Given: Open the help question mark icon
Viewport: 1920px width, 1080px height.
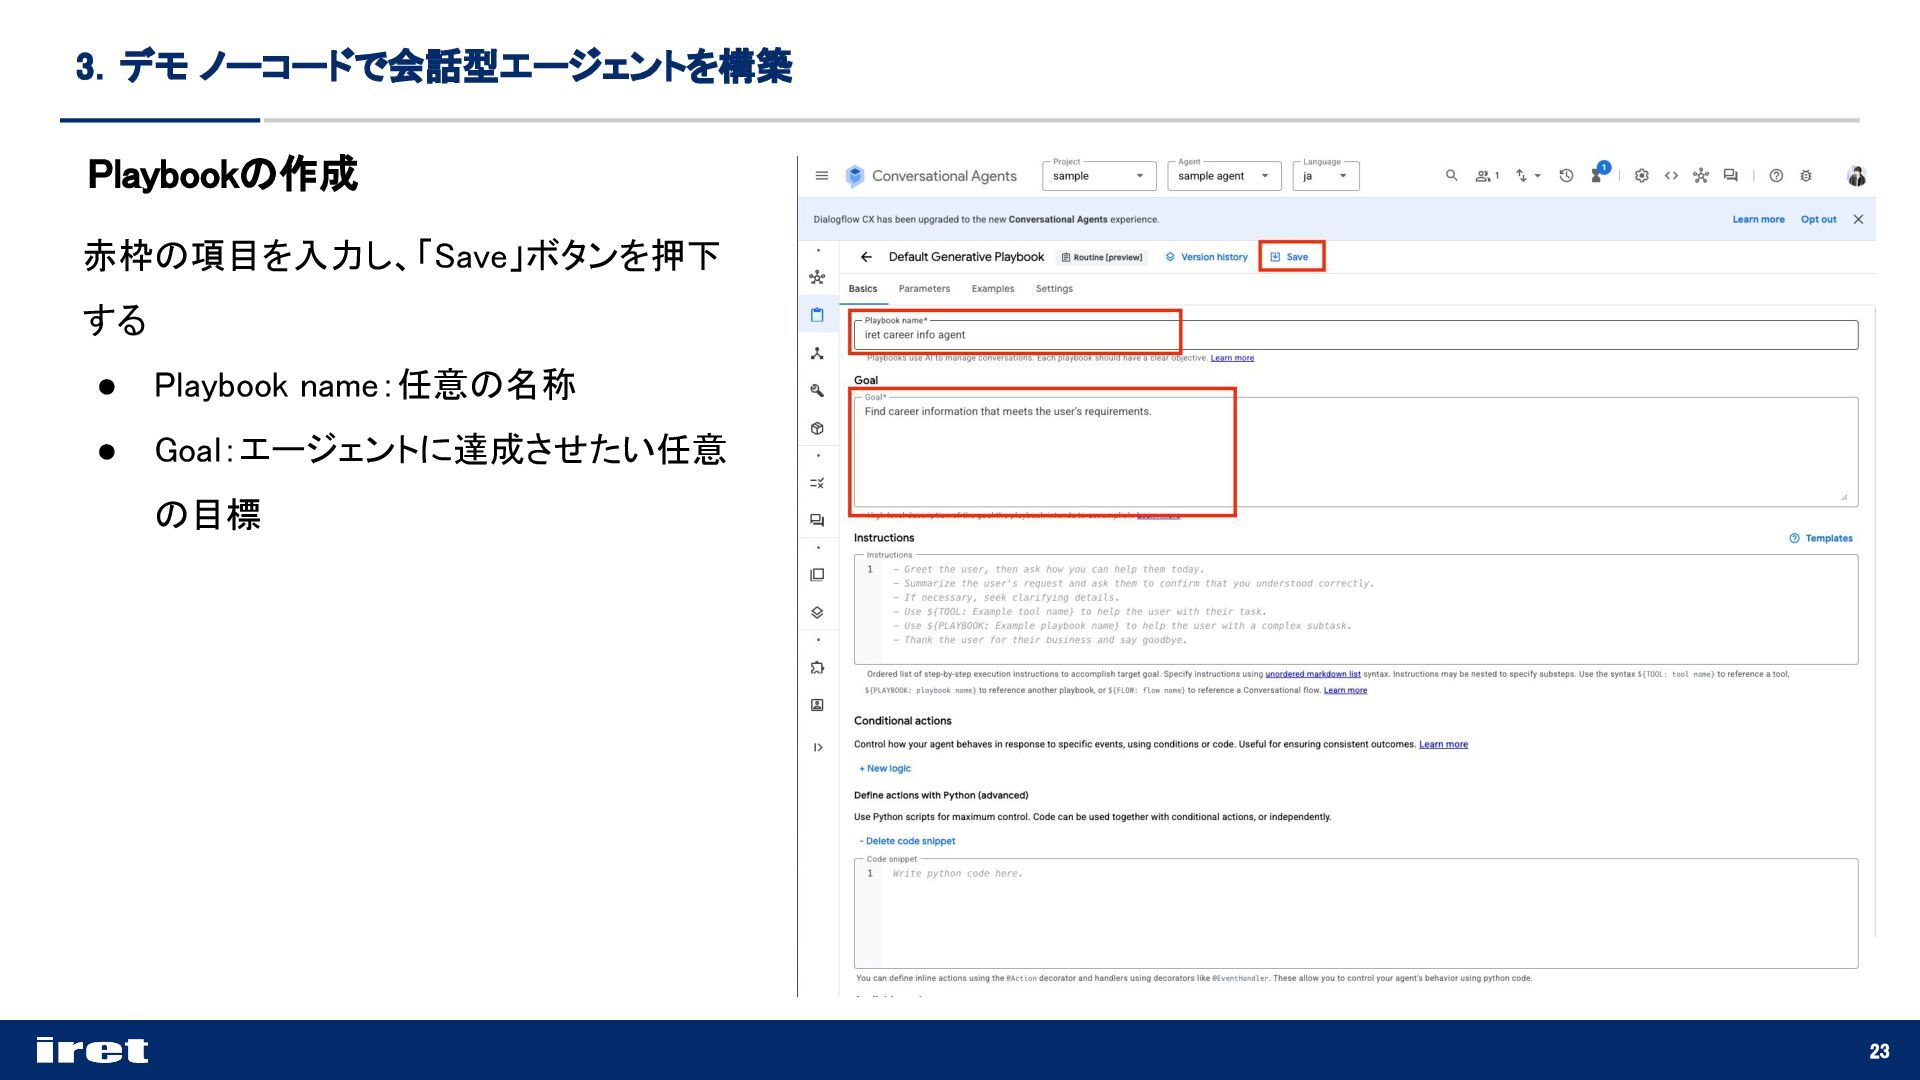Looking at the screenshot, I should [x=1776, y=176].
